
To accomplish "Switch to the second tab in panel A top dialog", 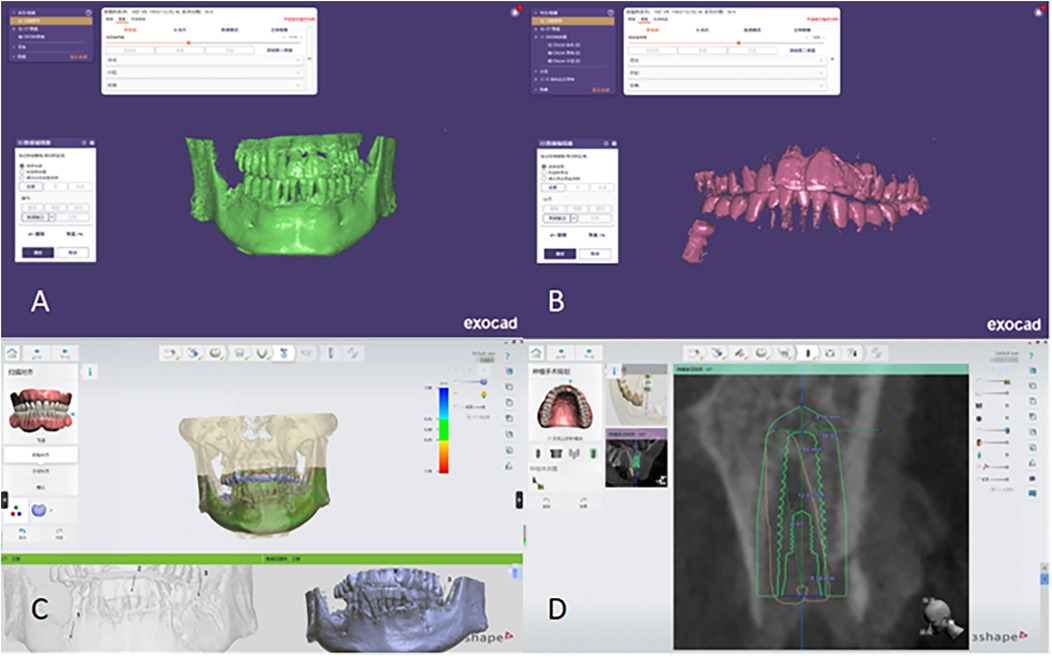I will pyautogui.click(x=122, y=19).
